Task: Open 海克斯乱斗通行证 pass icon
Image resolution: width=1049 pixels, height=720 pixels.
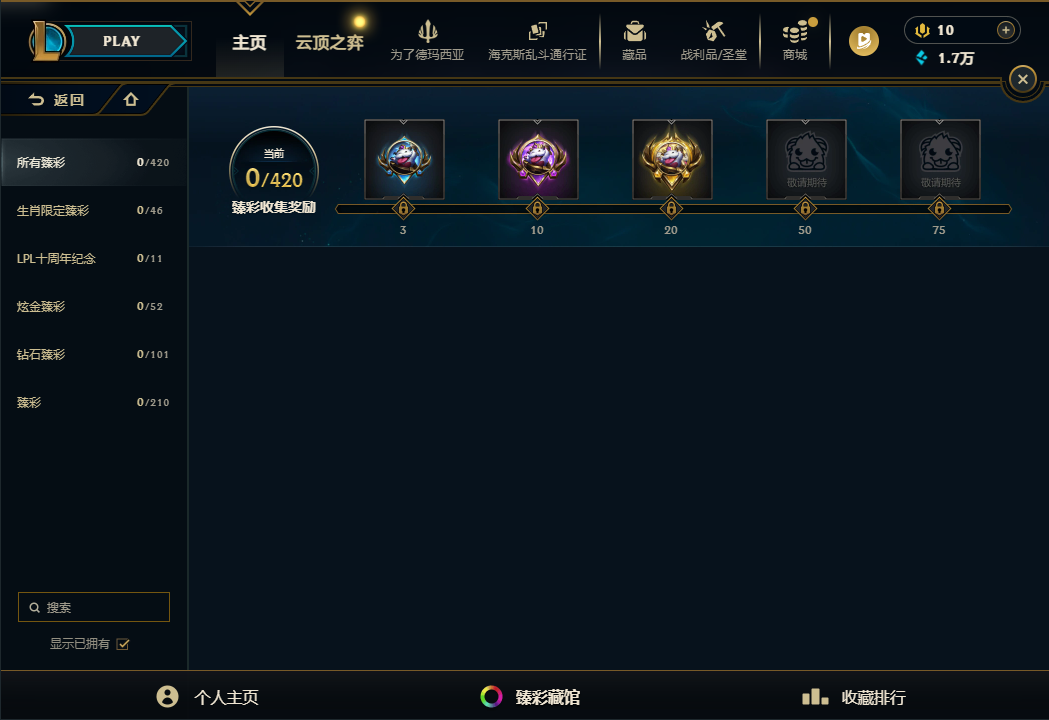Action: [x=537, y=31]
